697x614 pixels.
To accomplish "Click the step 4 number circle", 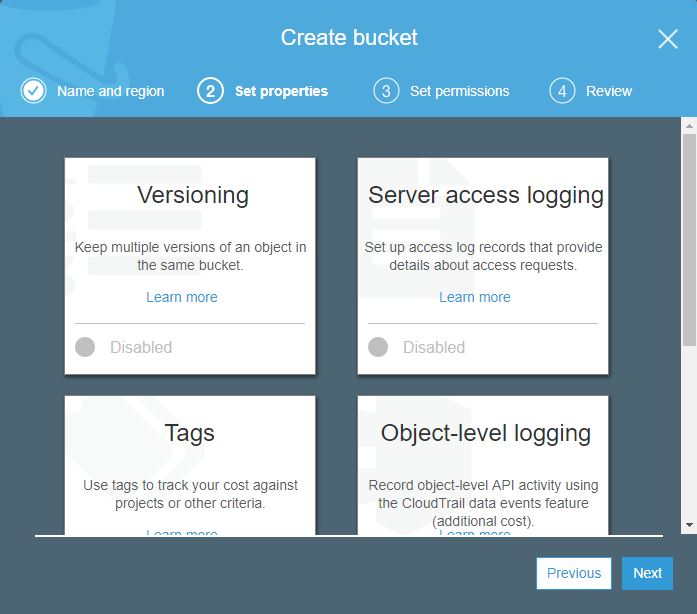I will (562, 91).
